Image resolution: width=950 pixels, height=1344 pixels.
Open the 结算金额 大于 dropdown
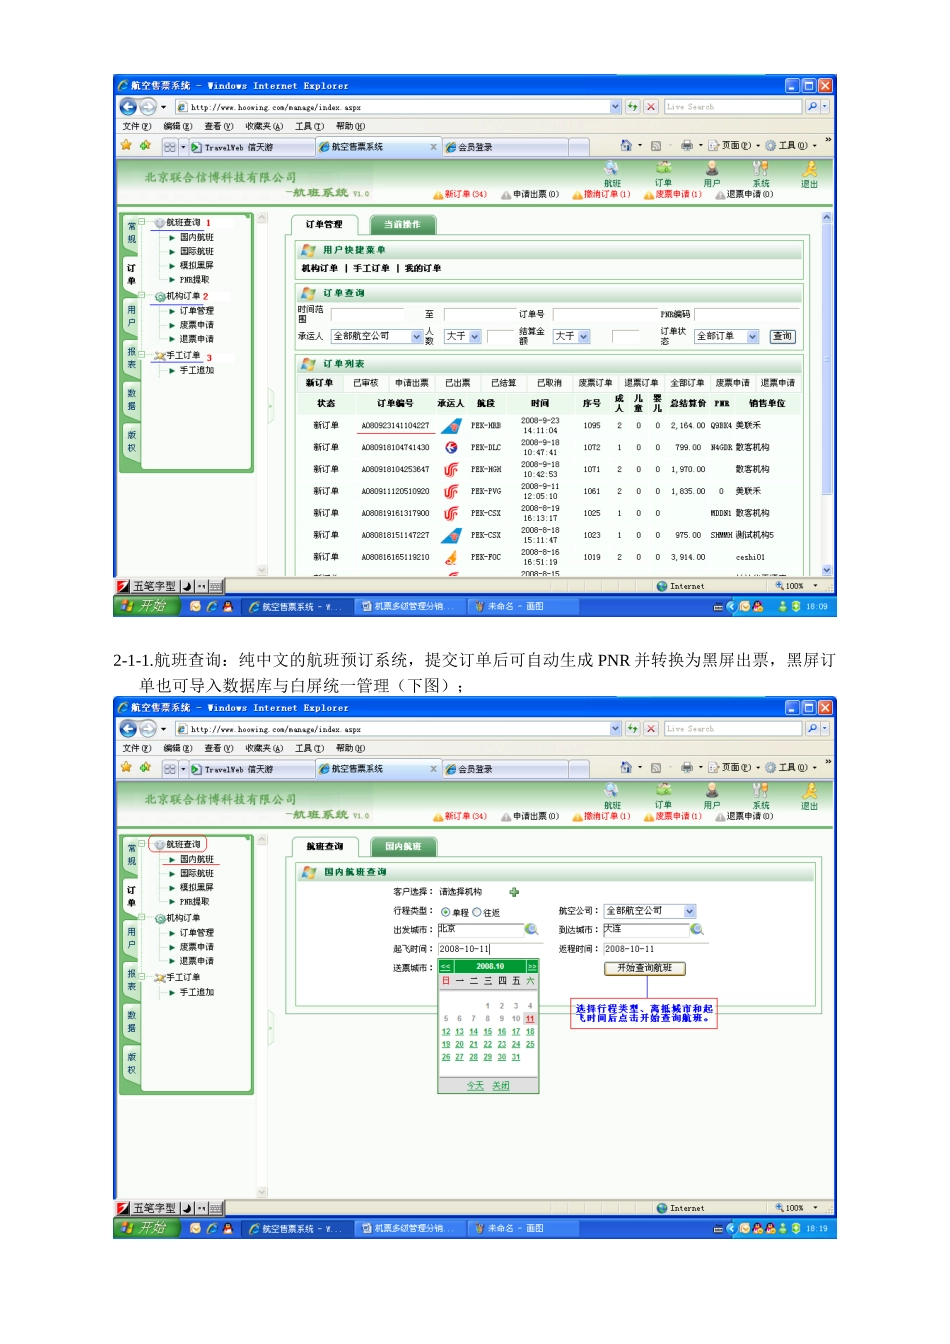click(584, 337)
